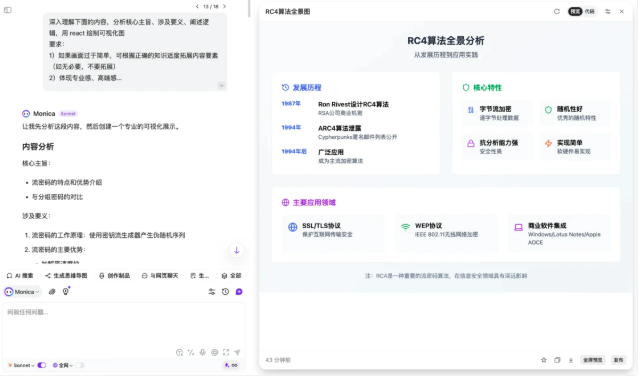This screenshot has width=641, height=379.
Task: Open chat history clock icon
Action: (225, 292)
